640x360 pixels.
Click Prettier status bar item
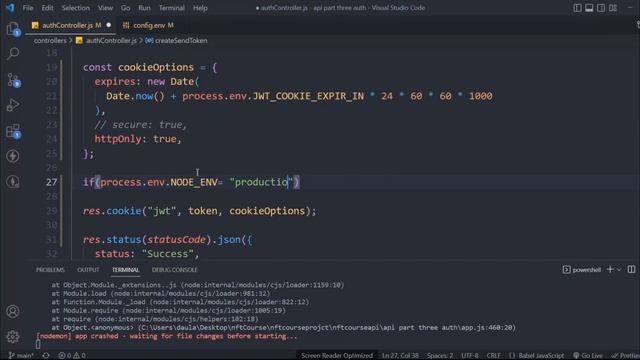pyautogui.click(x=625, y=356)
